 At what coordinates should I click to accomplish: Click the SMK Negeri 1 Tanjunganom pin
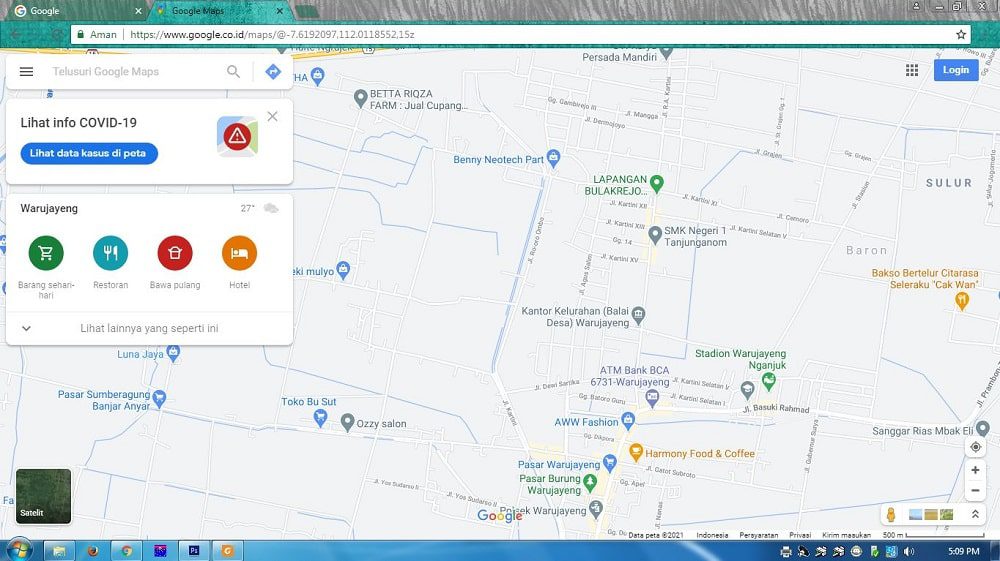[x=654, y=235]
